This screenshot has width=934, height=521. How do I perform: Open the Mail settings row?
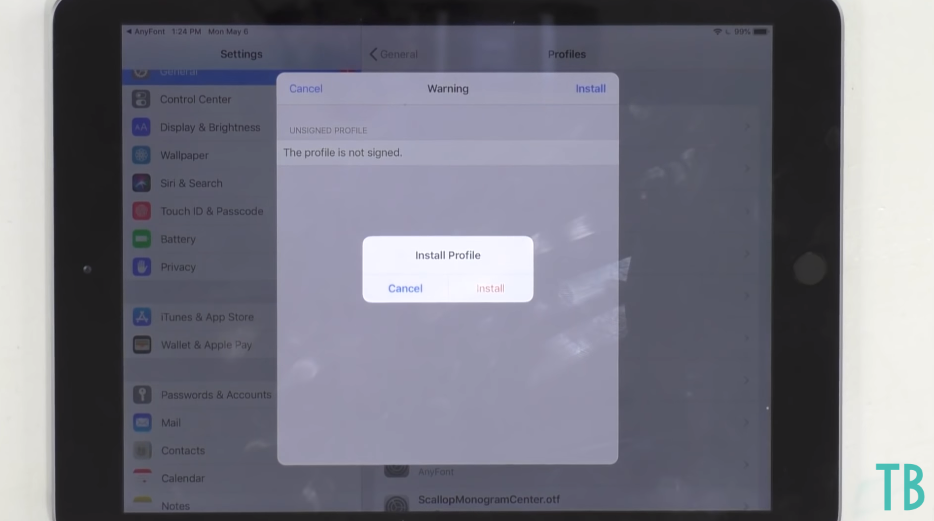[200, 422]
